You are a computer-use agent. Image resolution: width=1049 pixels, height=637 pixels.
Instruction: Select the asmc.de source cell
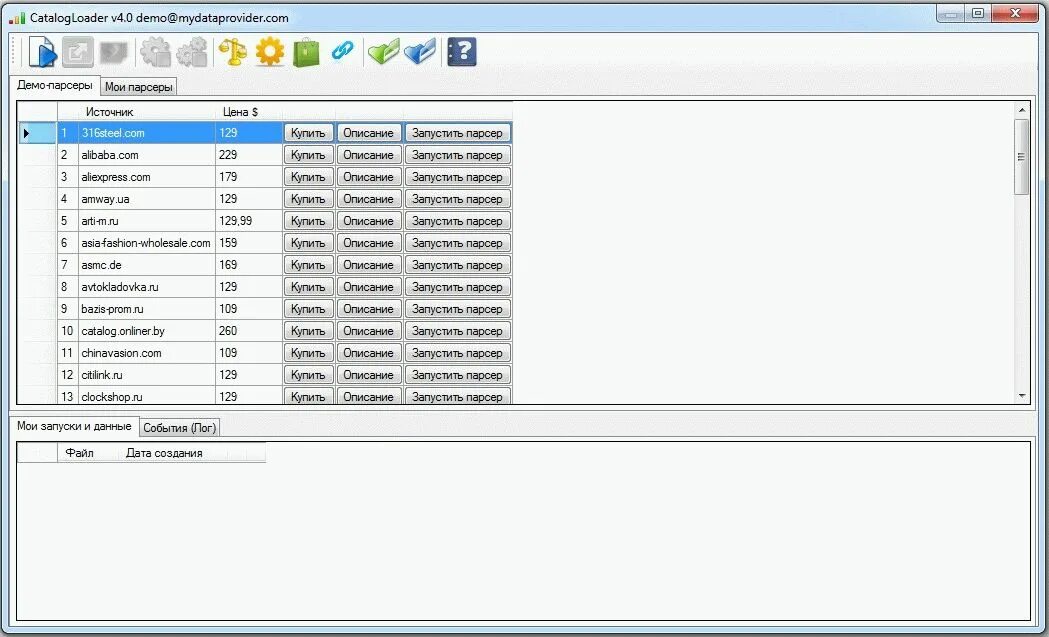point(147,265)
